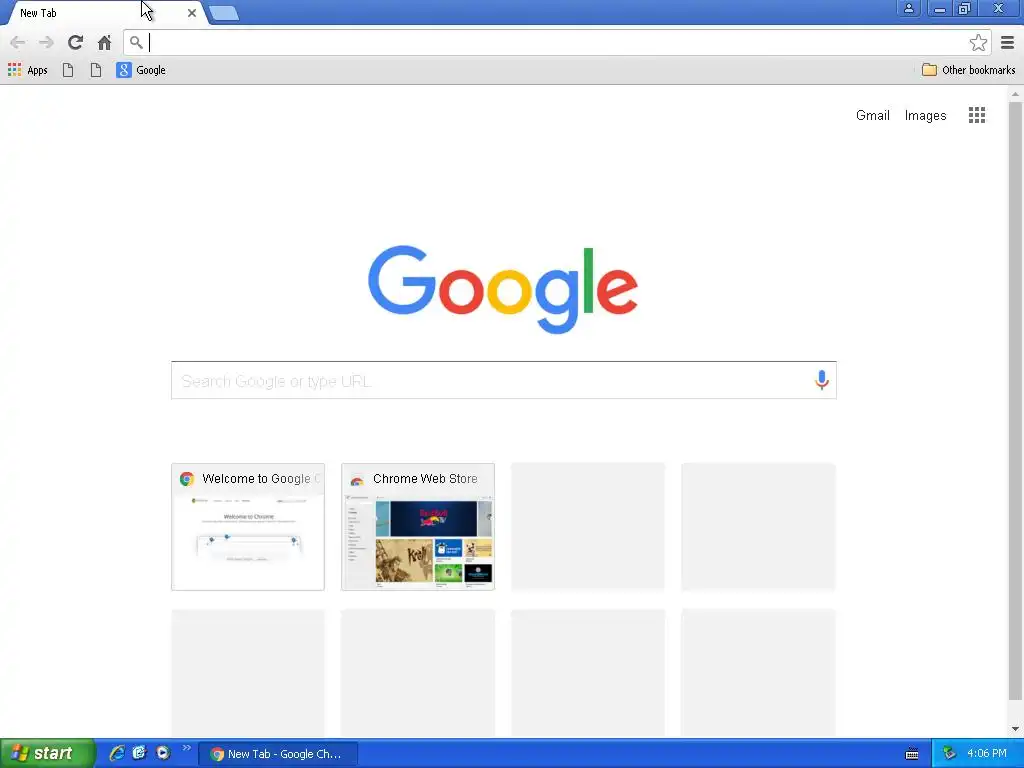Click the system tray network icon

[x=949, y=754]
